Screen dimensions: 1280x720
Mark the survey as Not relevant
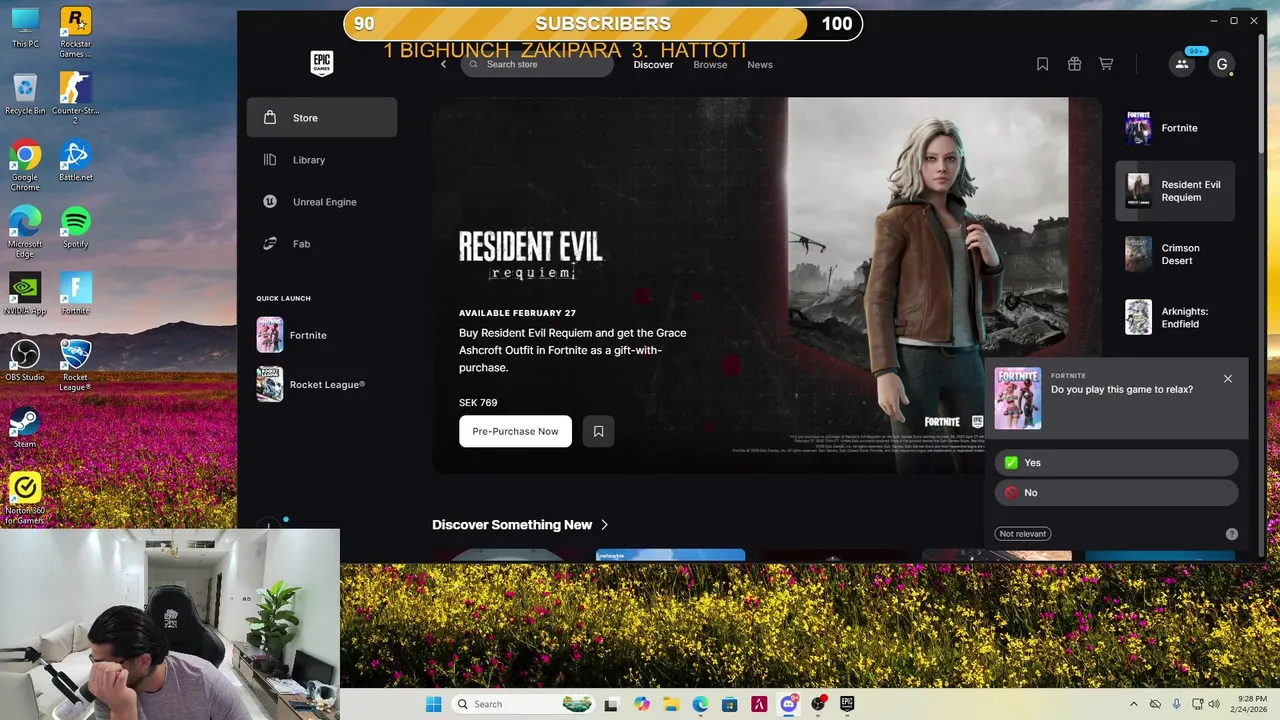(x=1023, y=534)
